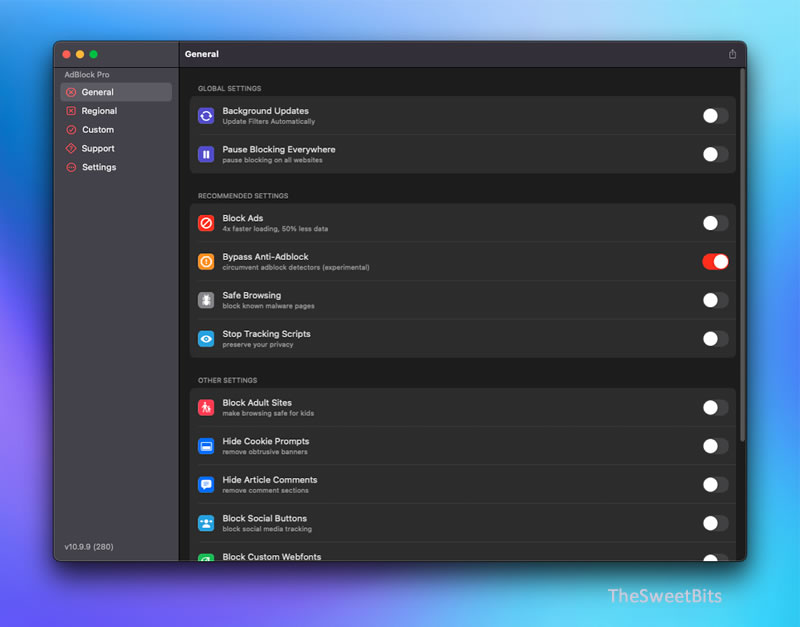Click the Block Adult Sites label
Viewport: 800px width, 627px height.
257,403
